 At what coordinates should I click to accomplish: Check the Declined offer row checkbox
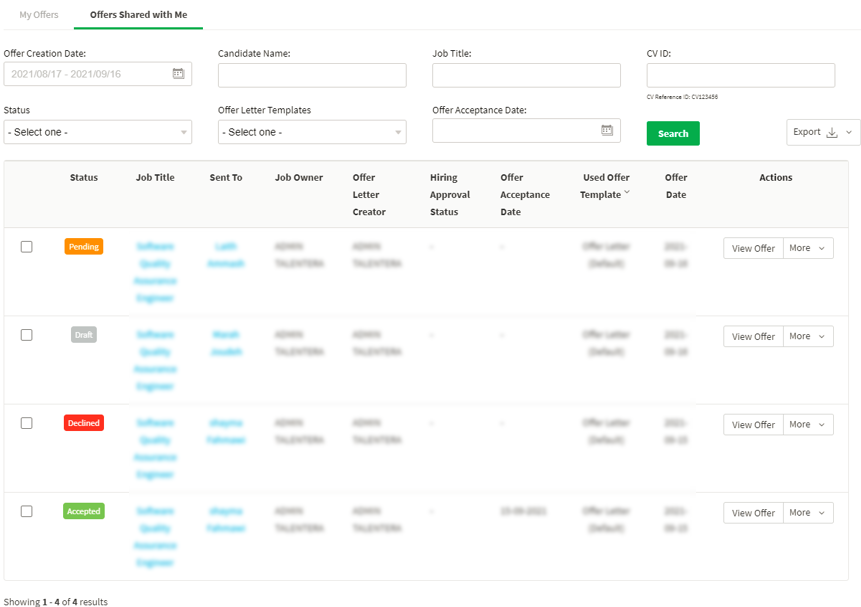tap(27, 423)
